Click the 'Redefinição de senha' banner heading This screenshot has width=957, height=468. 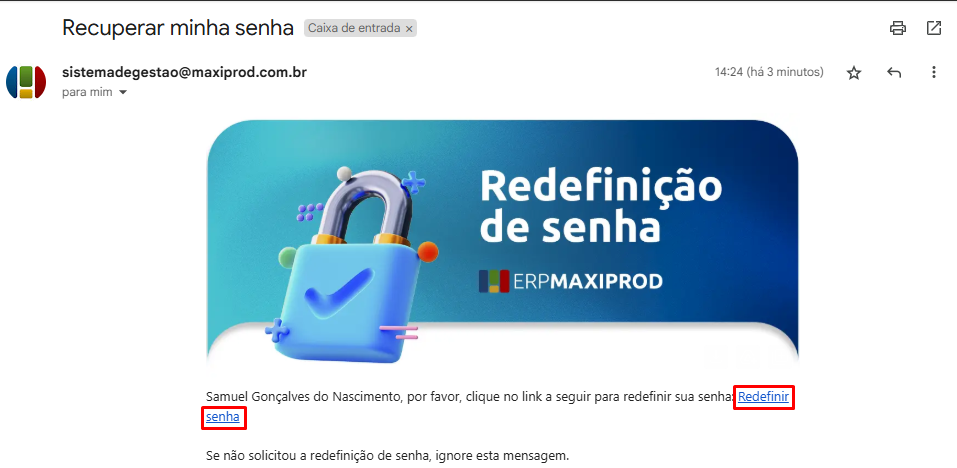point(601,207)
